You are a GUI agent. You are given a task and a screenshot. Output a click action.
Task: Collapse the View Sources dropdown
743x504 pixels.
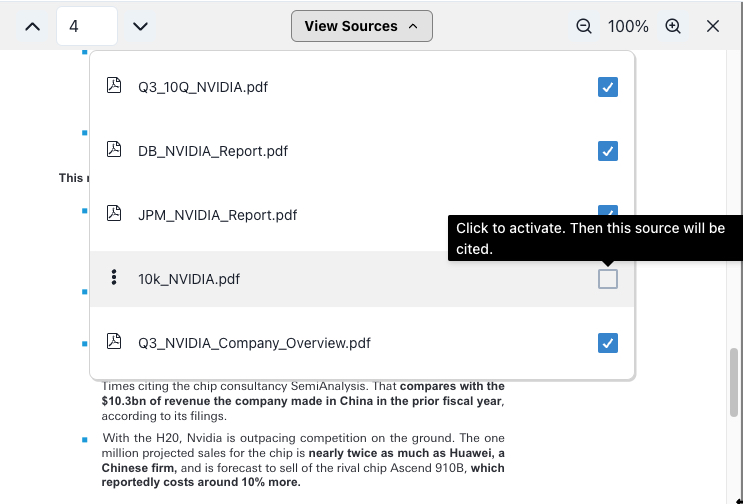point(361,26)
